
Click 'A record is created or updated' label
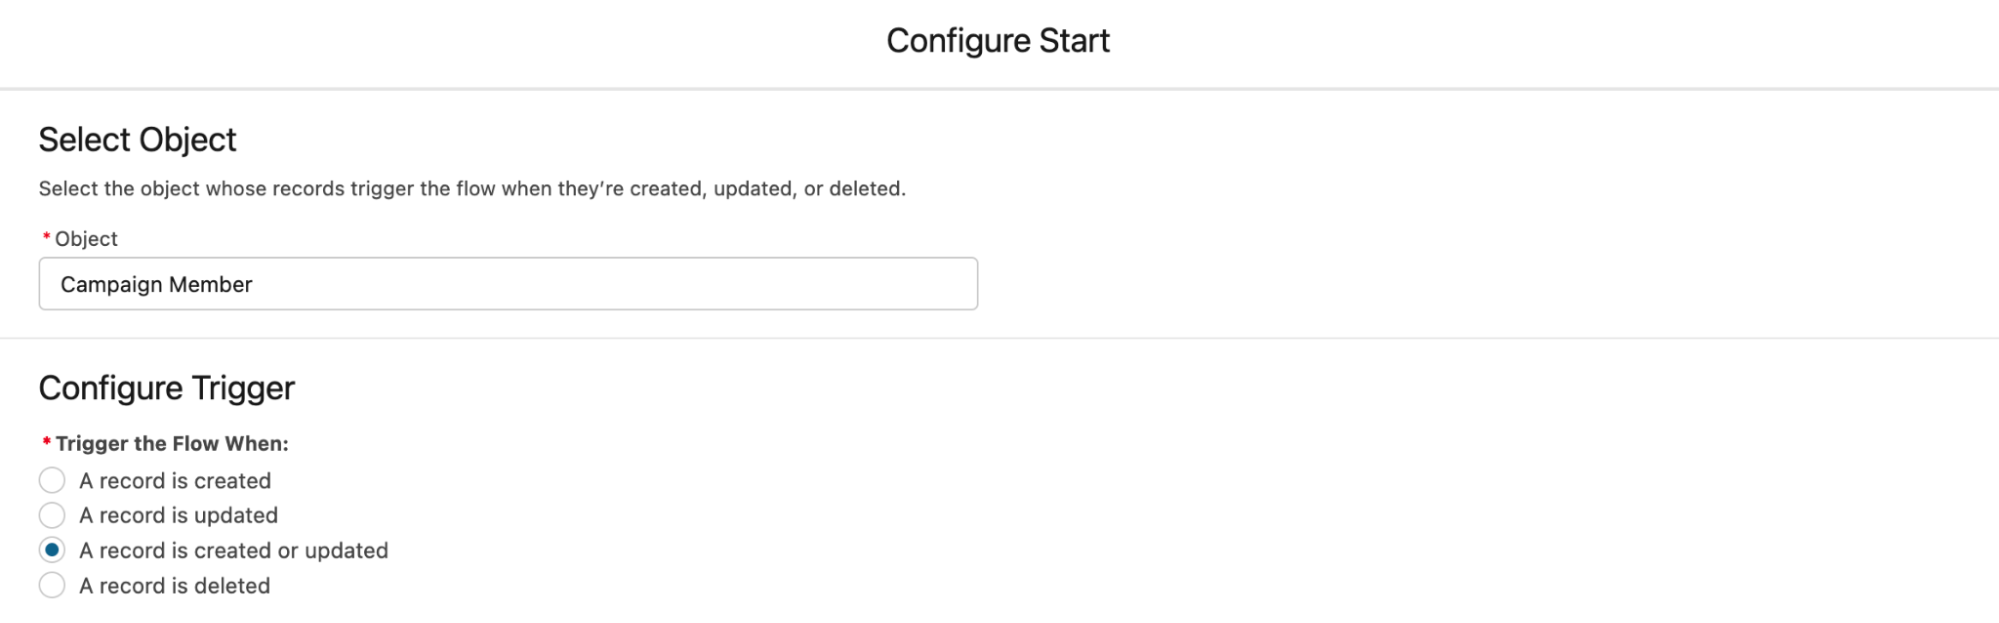tap(233, 551)
